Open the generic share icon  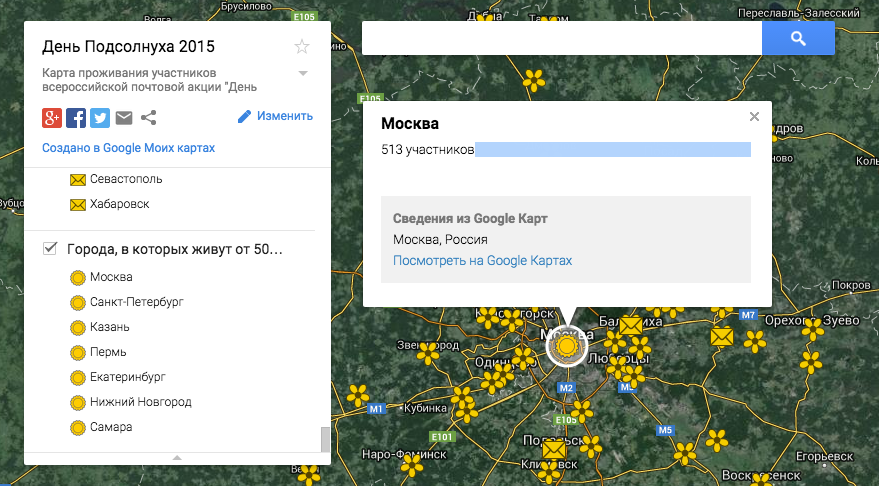148,118
